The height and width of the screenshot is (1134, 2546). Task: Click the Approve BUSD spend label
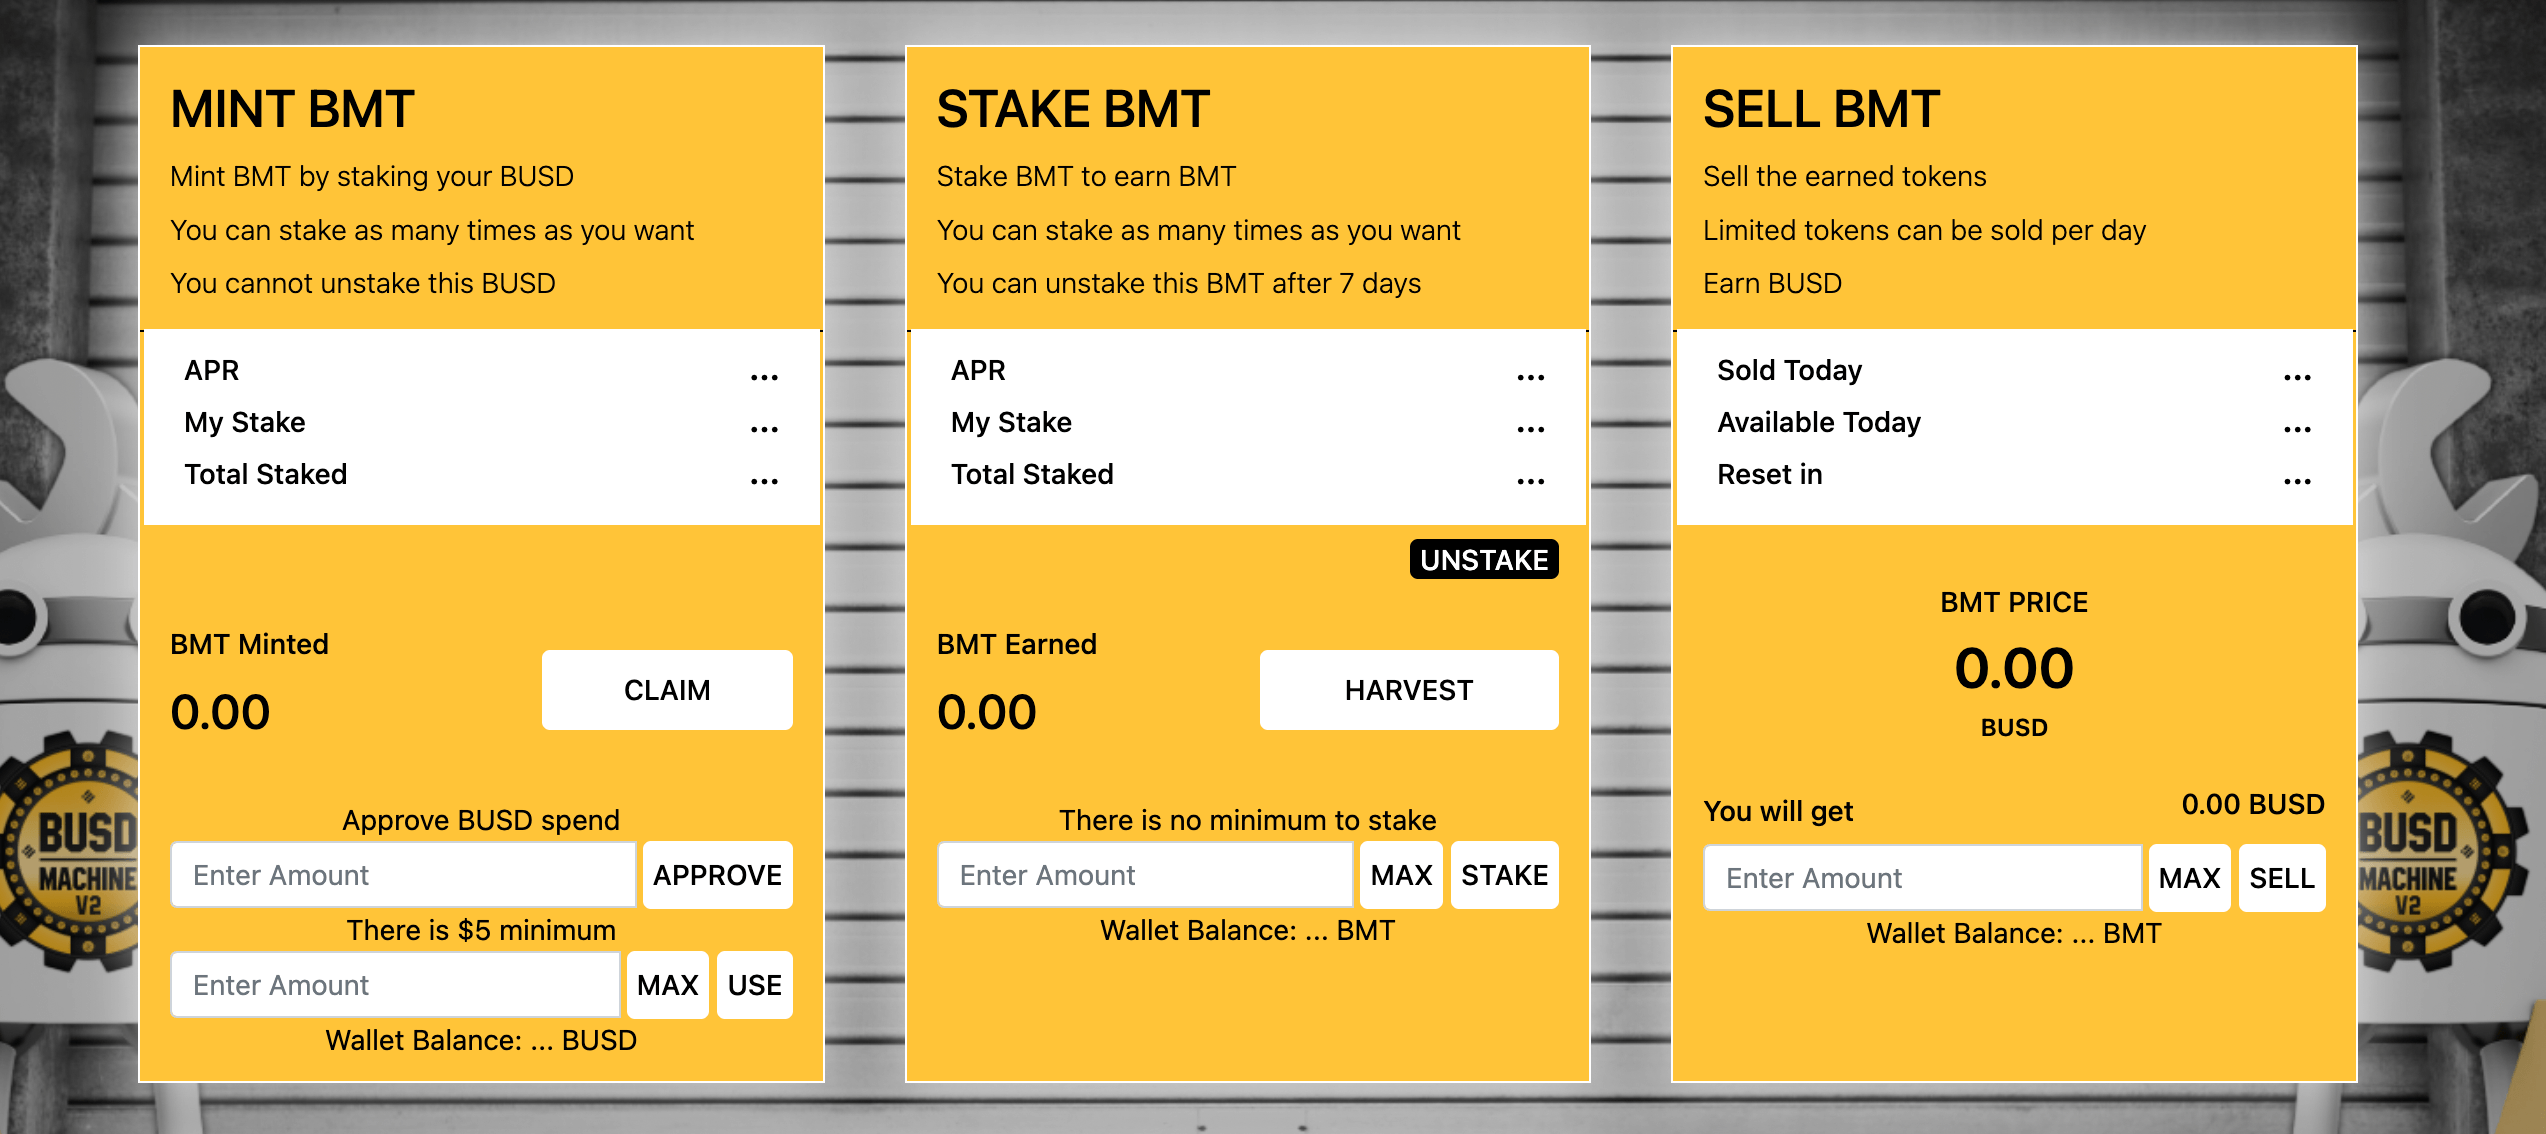click(481, 820)
